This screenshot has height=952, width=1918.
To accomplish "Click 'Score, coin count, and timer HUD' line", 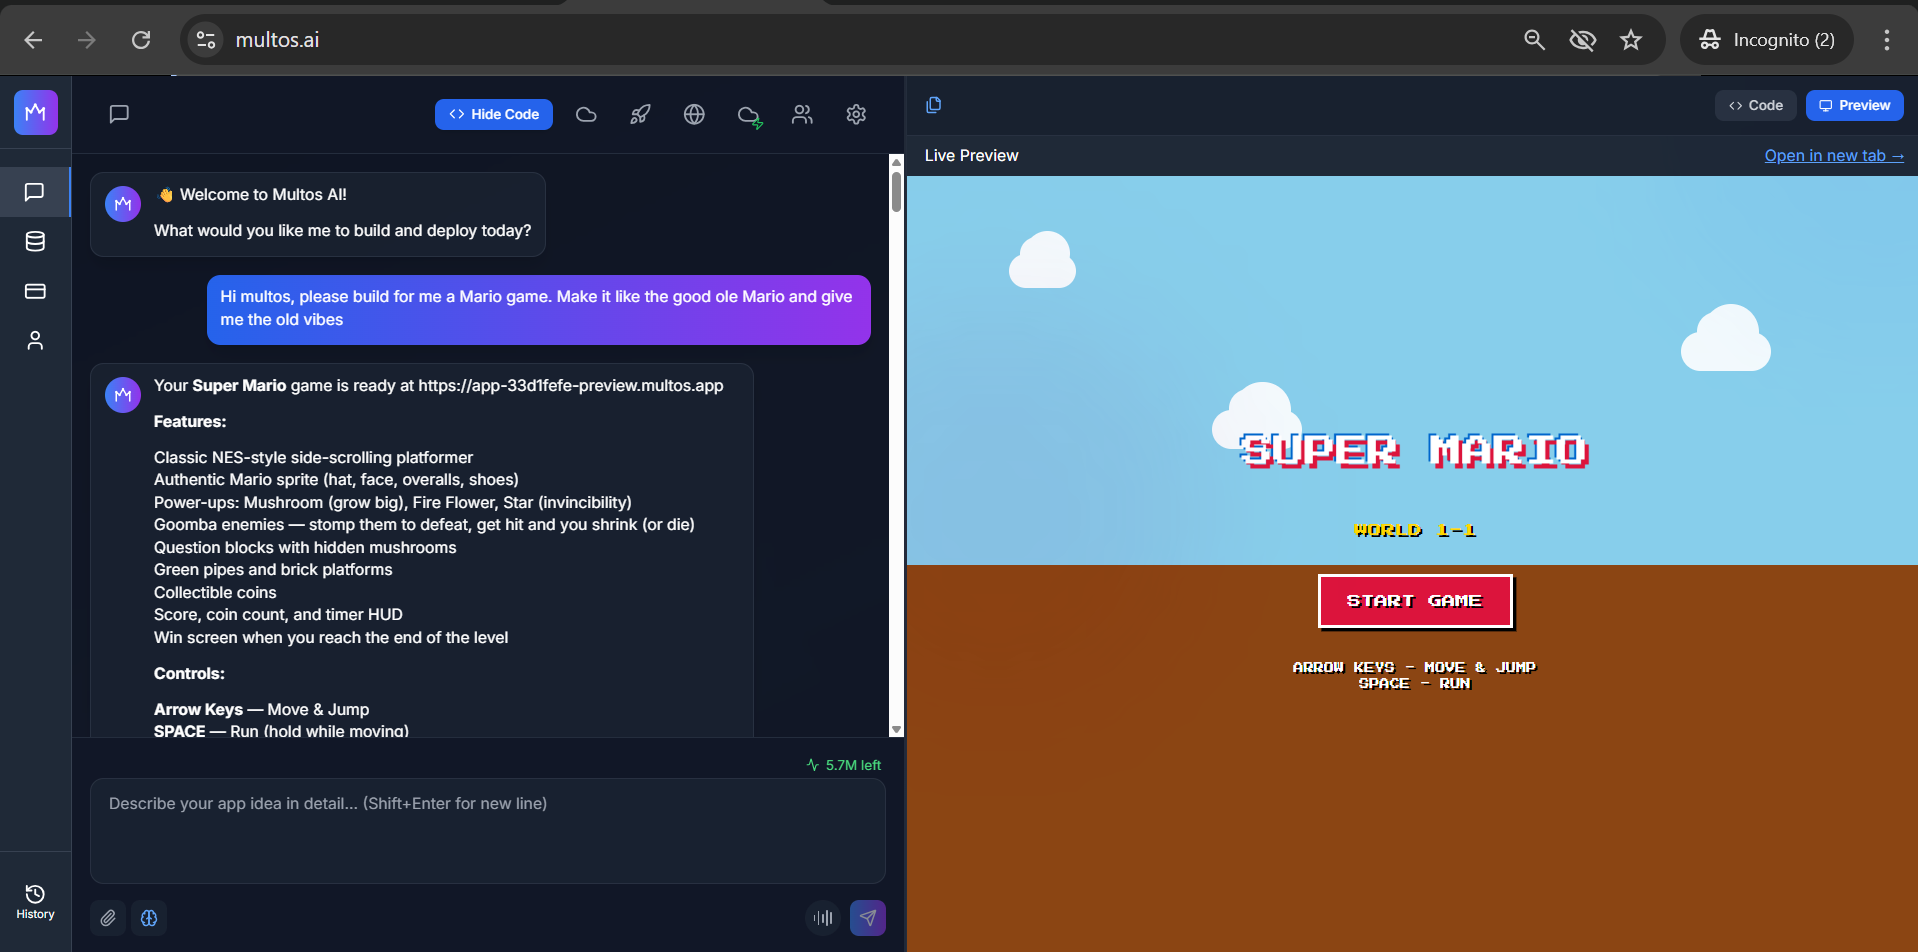I will pos(278,614).
